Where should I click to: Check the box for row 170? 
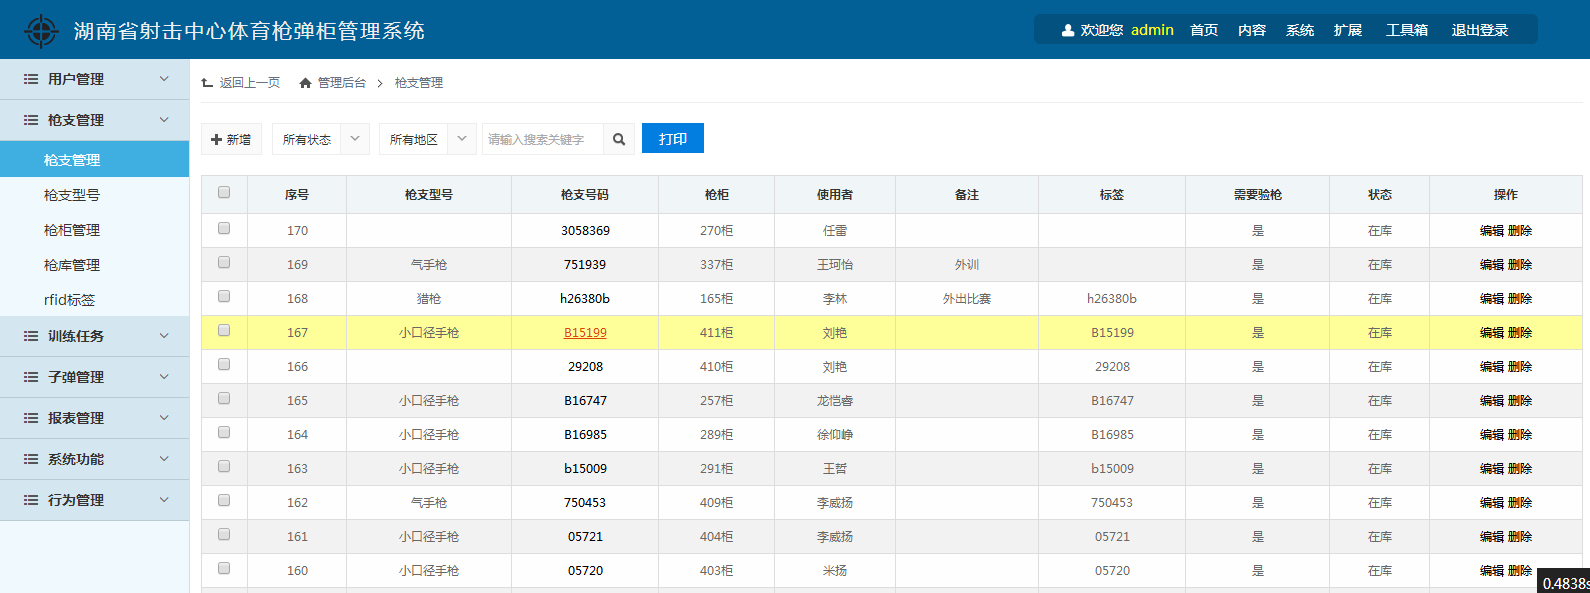tap(224, 229)
